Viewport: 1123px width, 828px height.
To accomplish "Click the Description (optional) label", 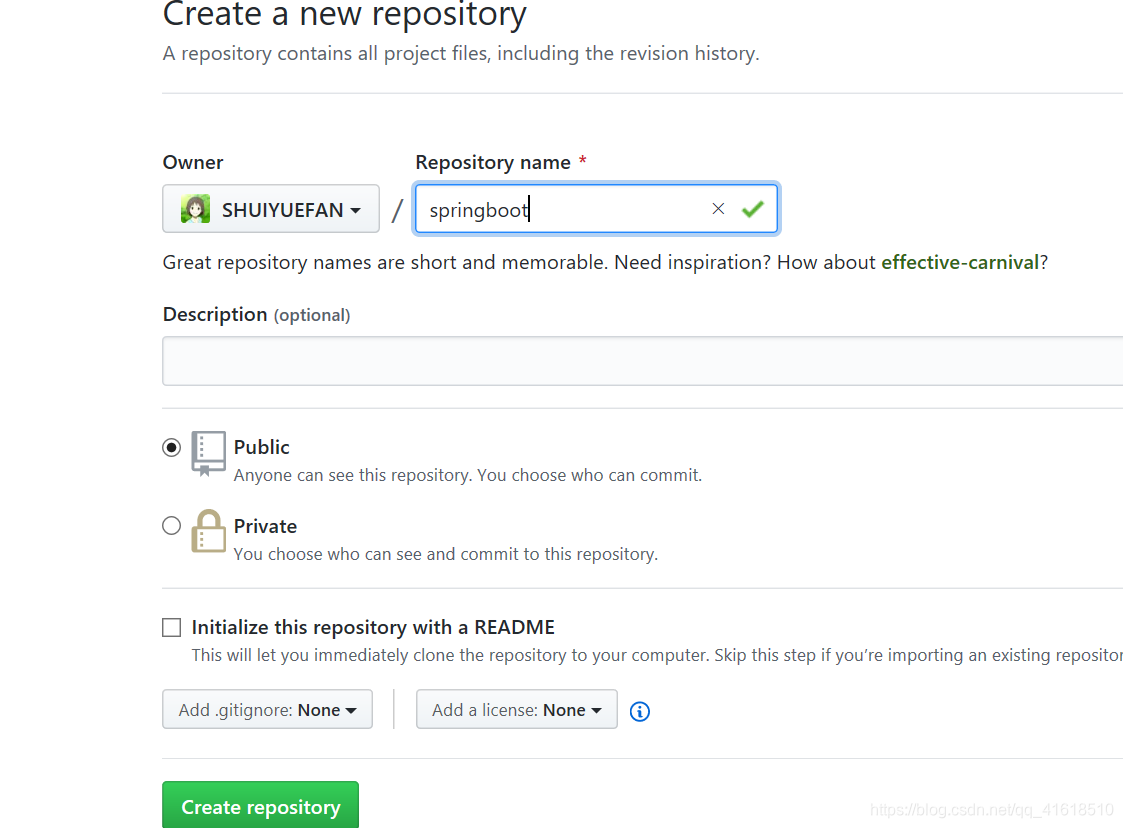I will click(x=256, y=314).
